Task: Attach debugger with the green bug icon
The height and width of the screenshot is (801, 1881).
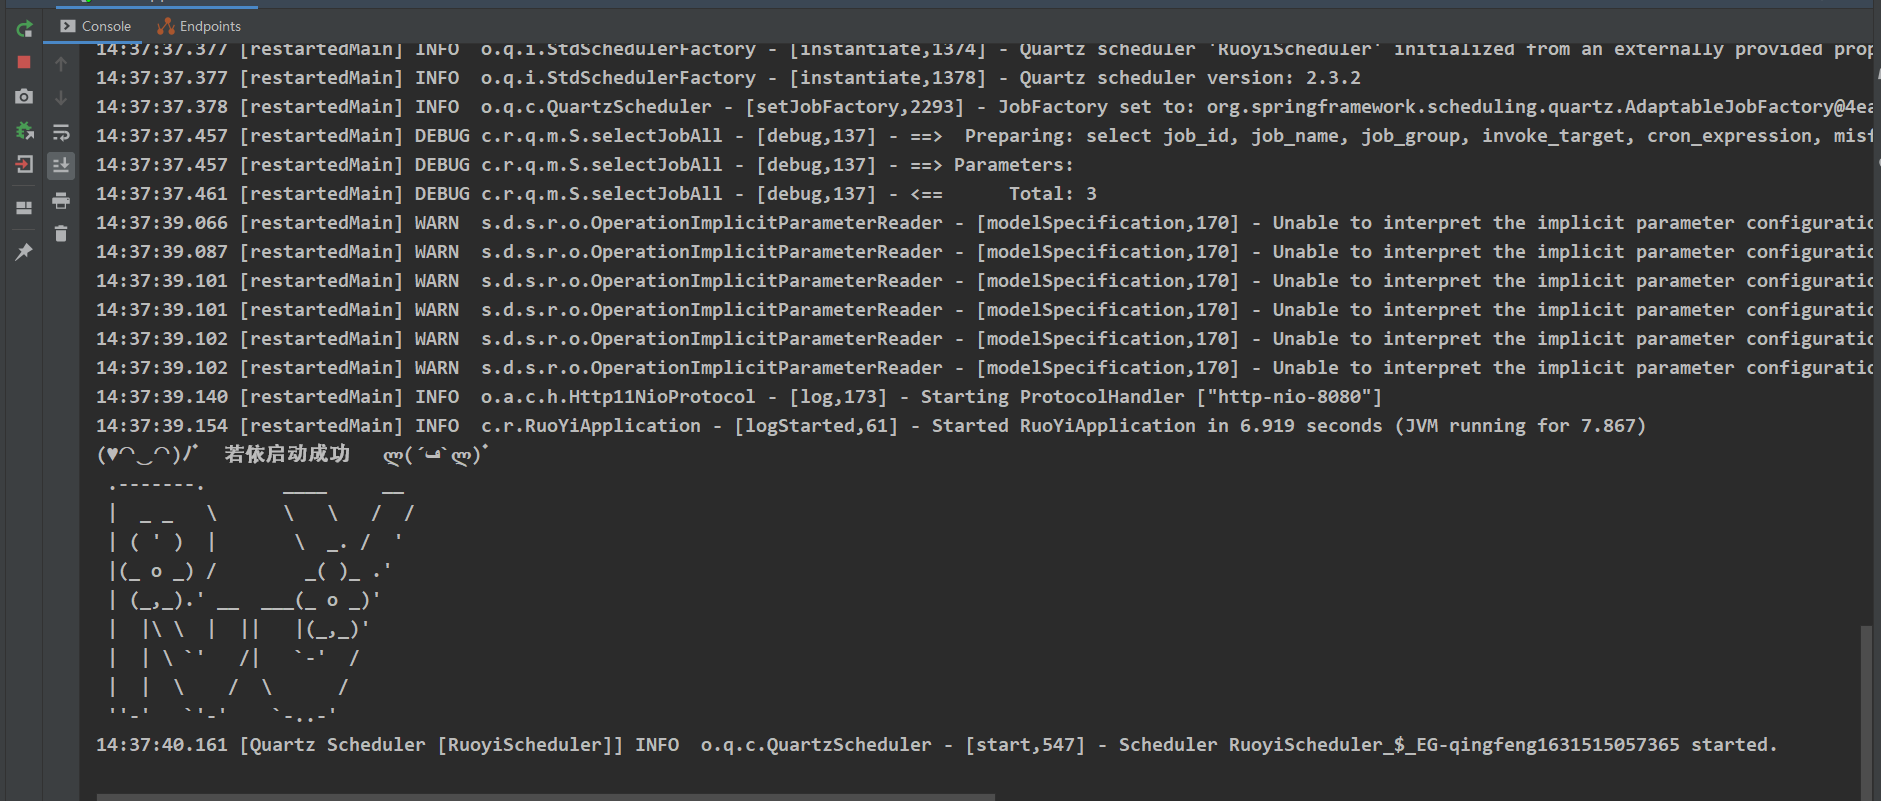Action: (24, 130)
